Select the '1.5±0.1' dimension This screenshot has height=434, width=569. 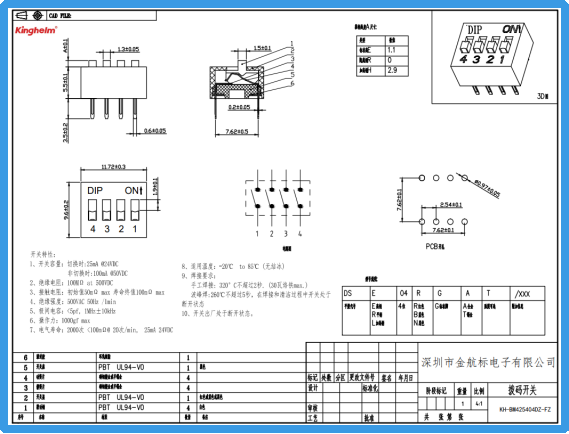[262, 48]
